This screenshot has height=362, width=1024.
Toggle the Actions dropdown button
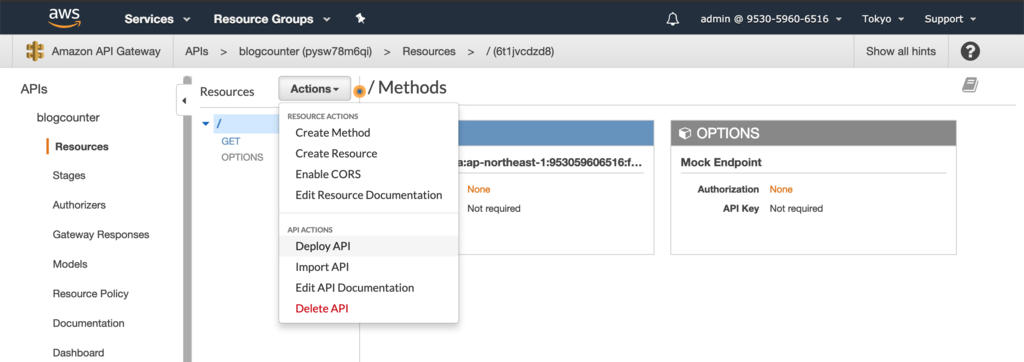[314, 89]
